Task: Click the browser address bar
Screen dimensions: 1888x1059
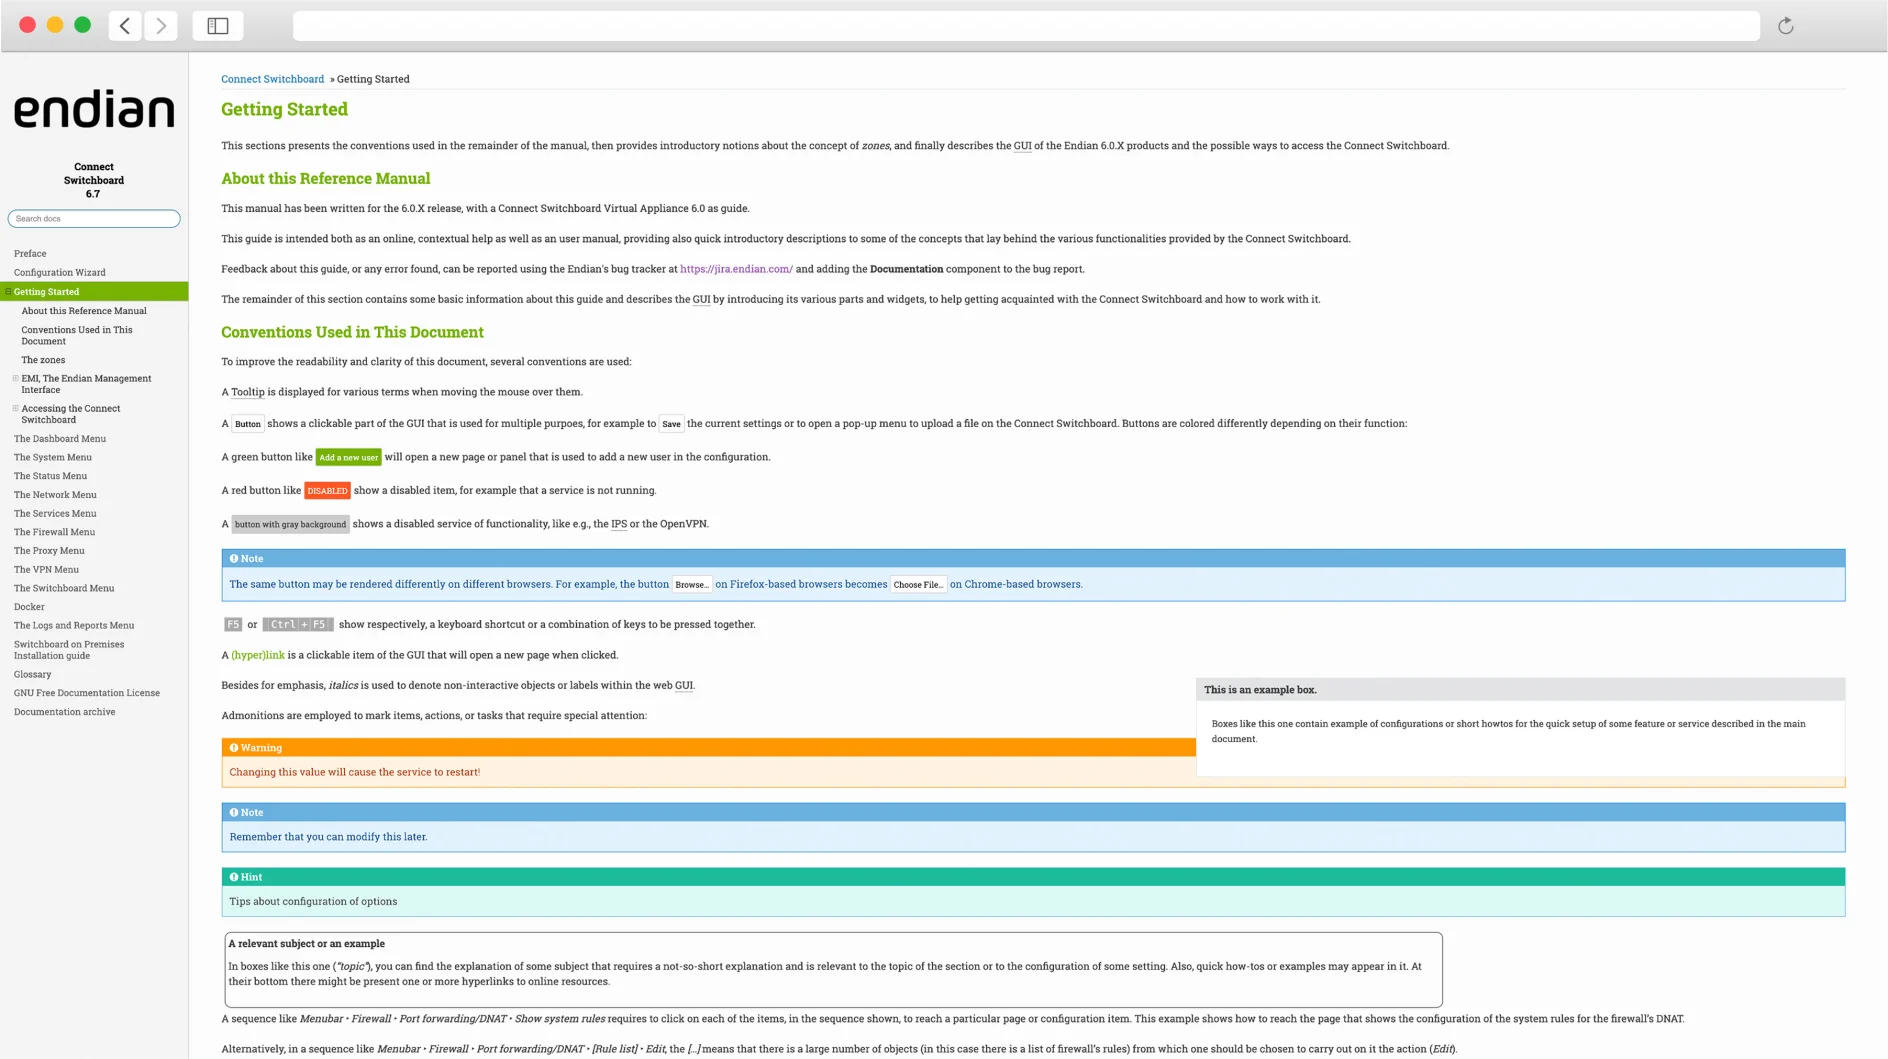Action: click(1025, 26)
